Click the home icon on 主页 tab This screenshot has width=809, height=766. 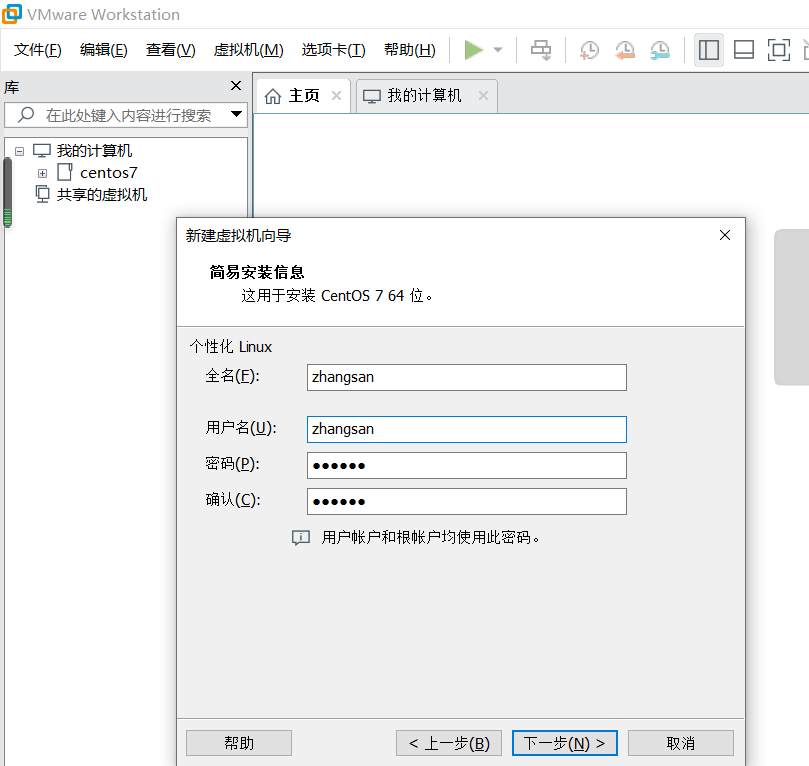(x=273, y=96)
